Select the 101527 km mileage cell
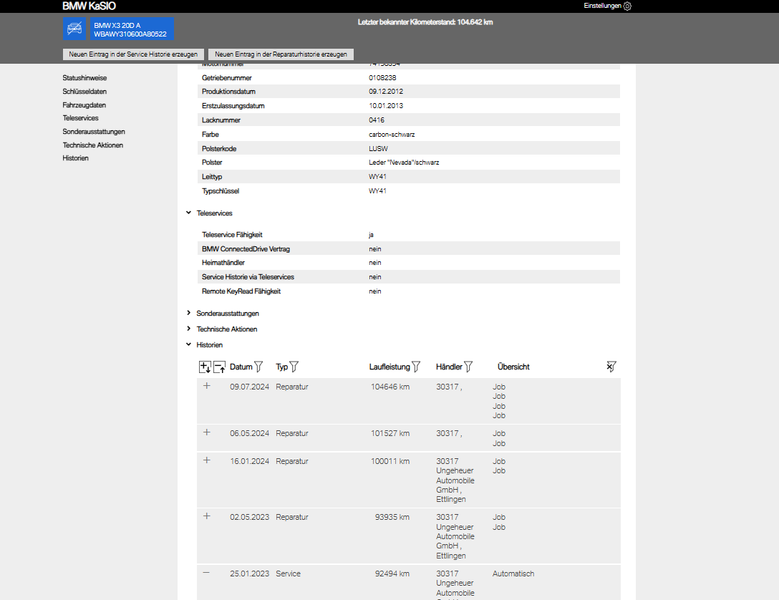This screenshot has height=600, width=779. click(x=390, y=434)
